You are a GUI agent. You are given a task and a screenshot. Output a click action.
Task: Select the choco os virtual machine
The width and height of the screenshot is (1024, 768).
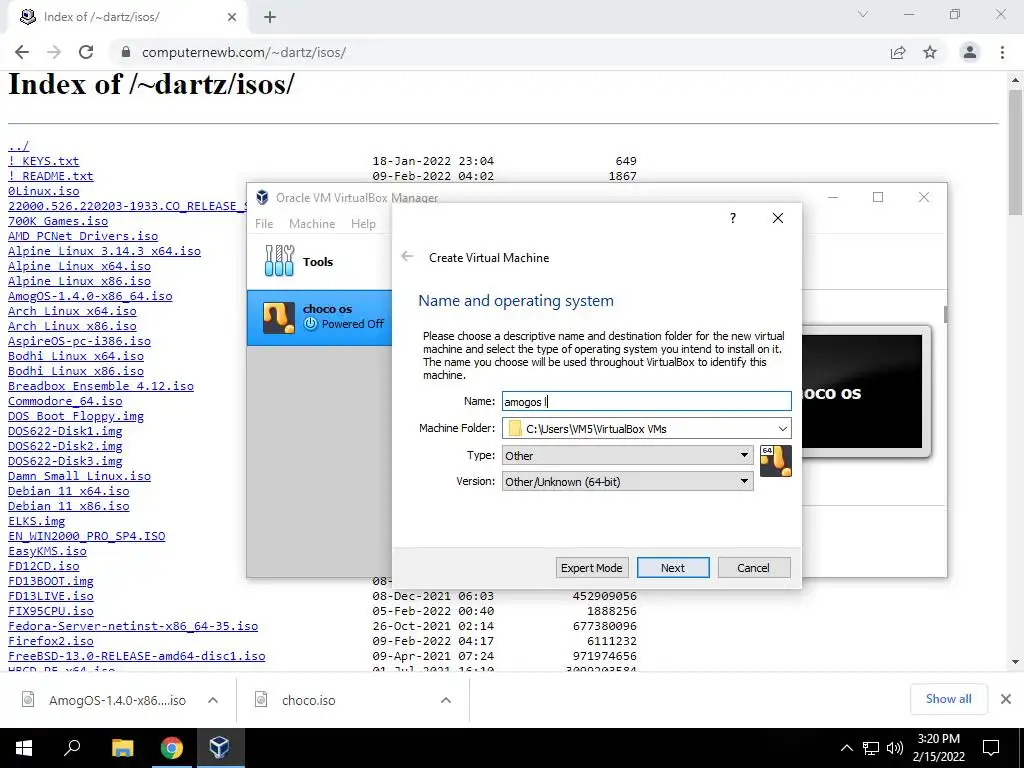pos(319,317)
